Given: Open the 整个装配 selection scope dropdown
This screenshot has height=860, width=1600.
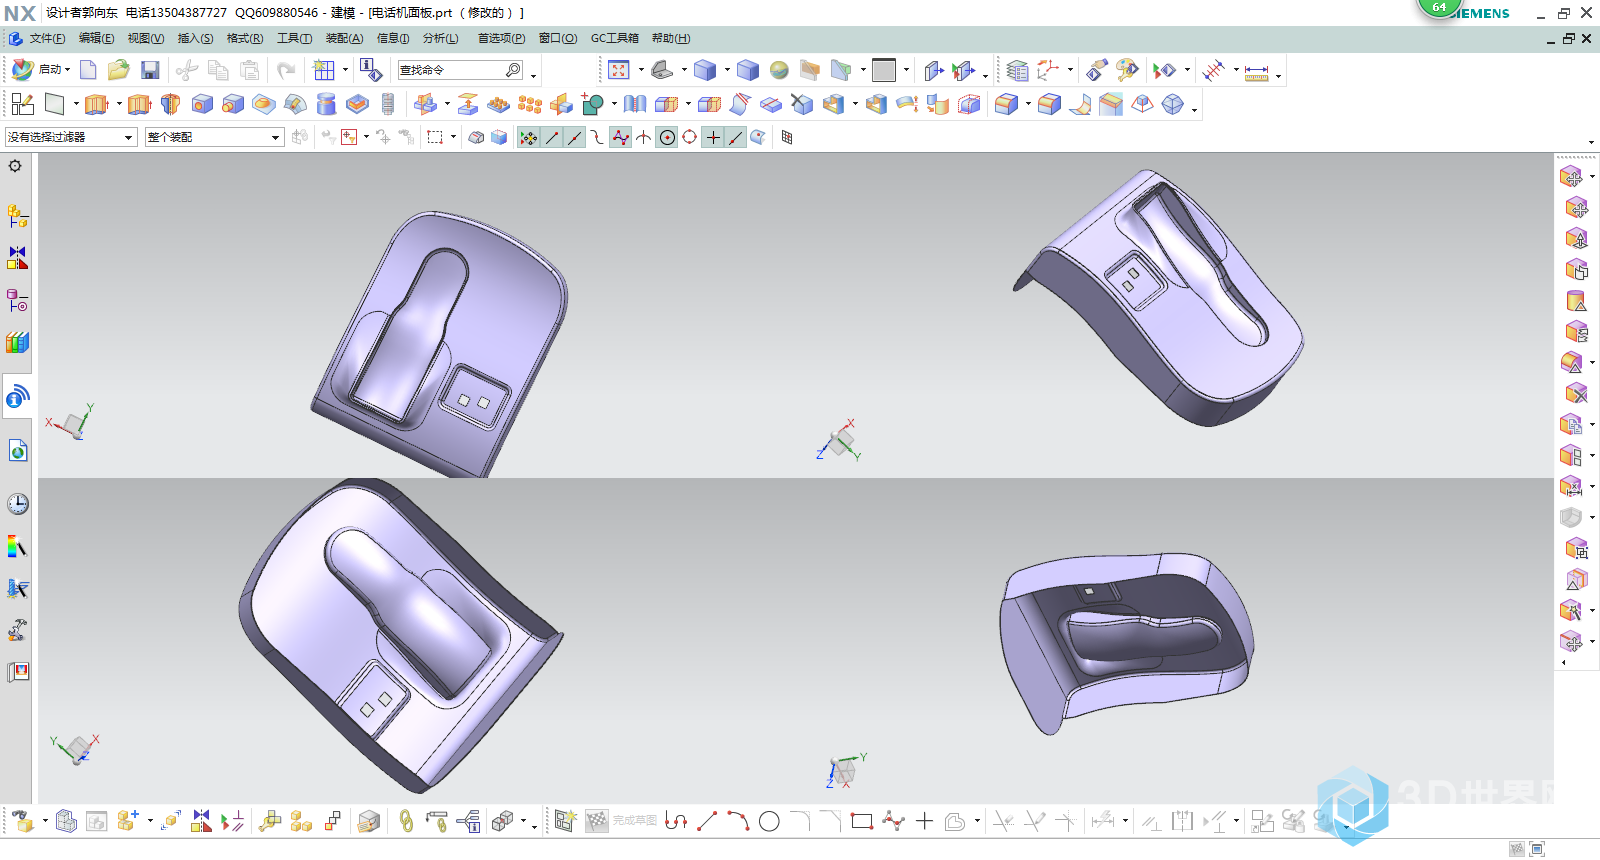Looking at the screenshot, I should click(x=214, y=138).
